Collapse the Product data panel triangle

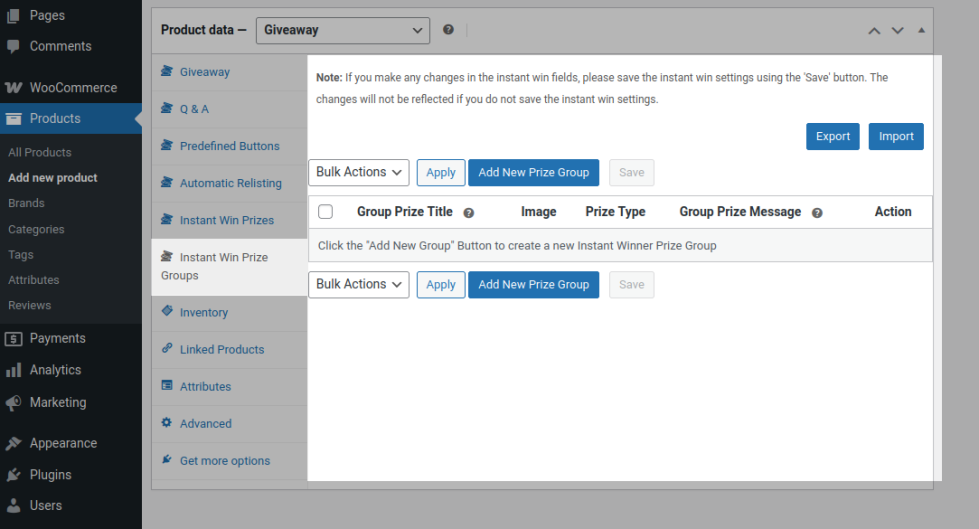pyautogui.click(x=921, y=30)
